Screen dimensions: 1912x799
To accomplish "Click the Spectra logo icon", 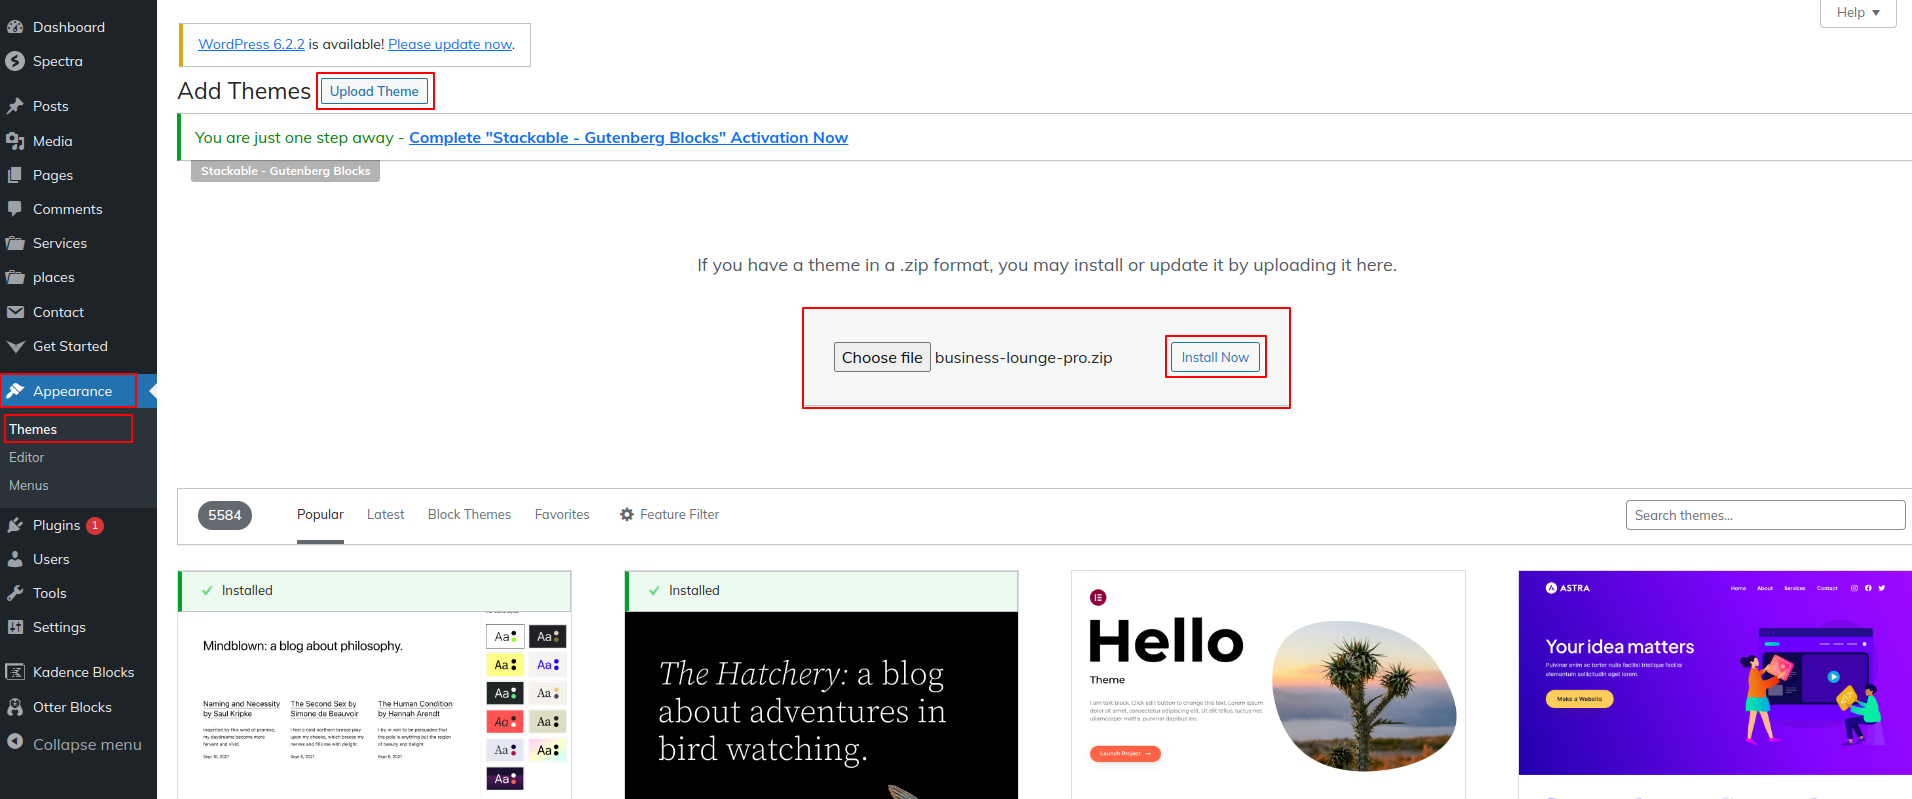I will [15, 61].
